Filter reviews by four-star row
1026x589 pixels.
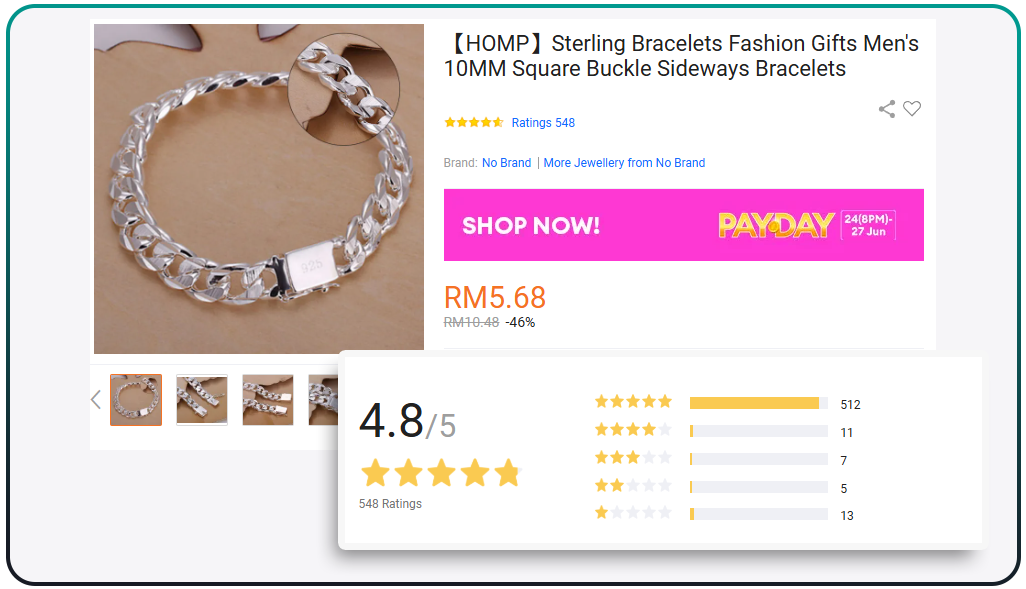tap(724, 431)
